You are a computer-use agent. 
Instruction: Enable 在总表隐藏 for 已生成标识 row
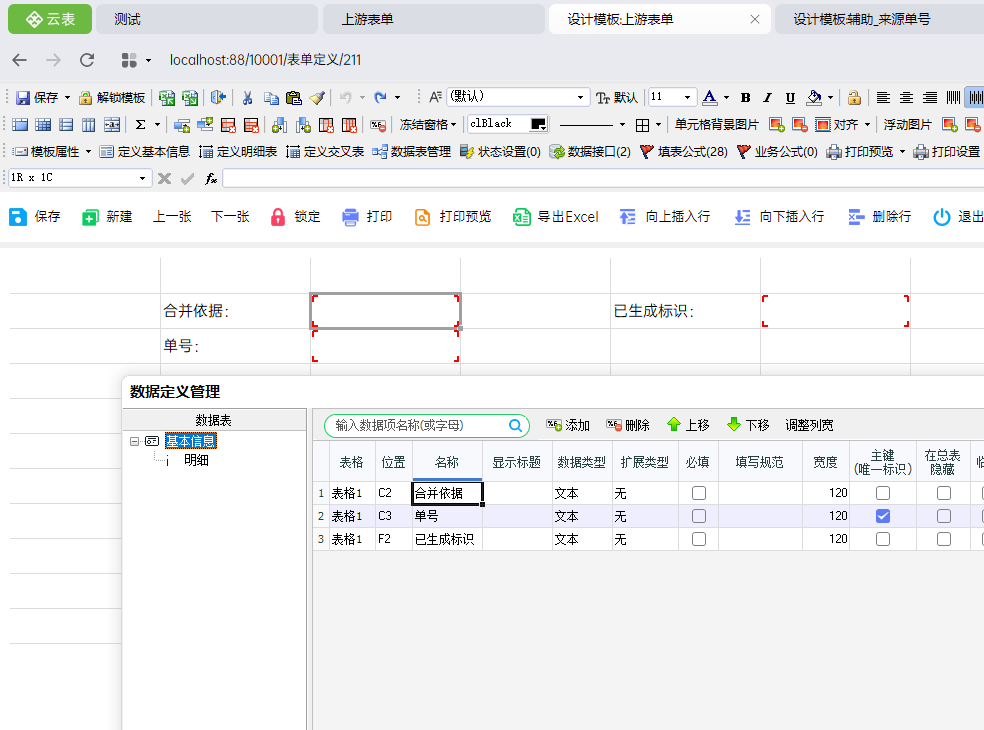(944, 539)
